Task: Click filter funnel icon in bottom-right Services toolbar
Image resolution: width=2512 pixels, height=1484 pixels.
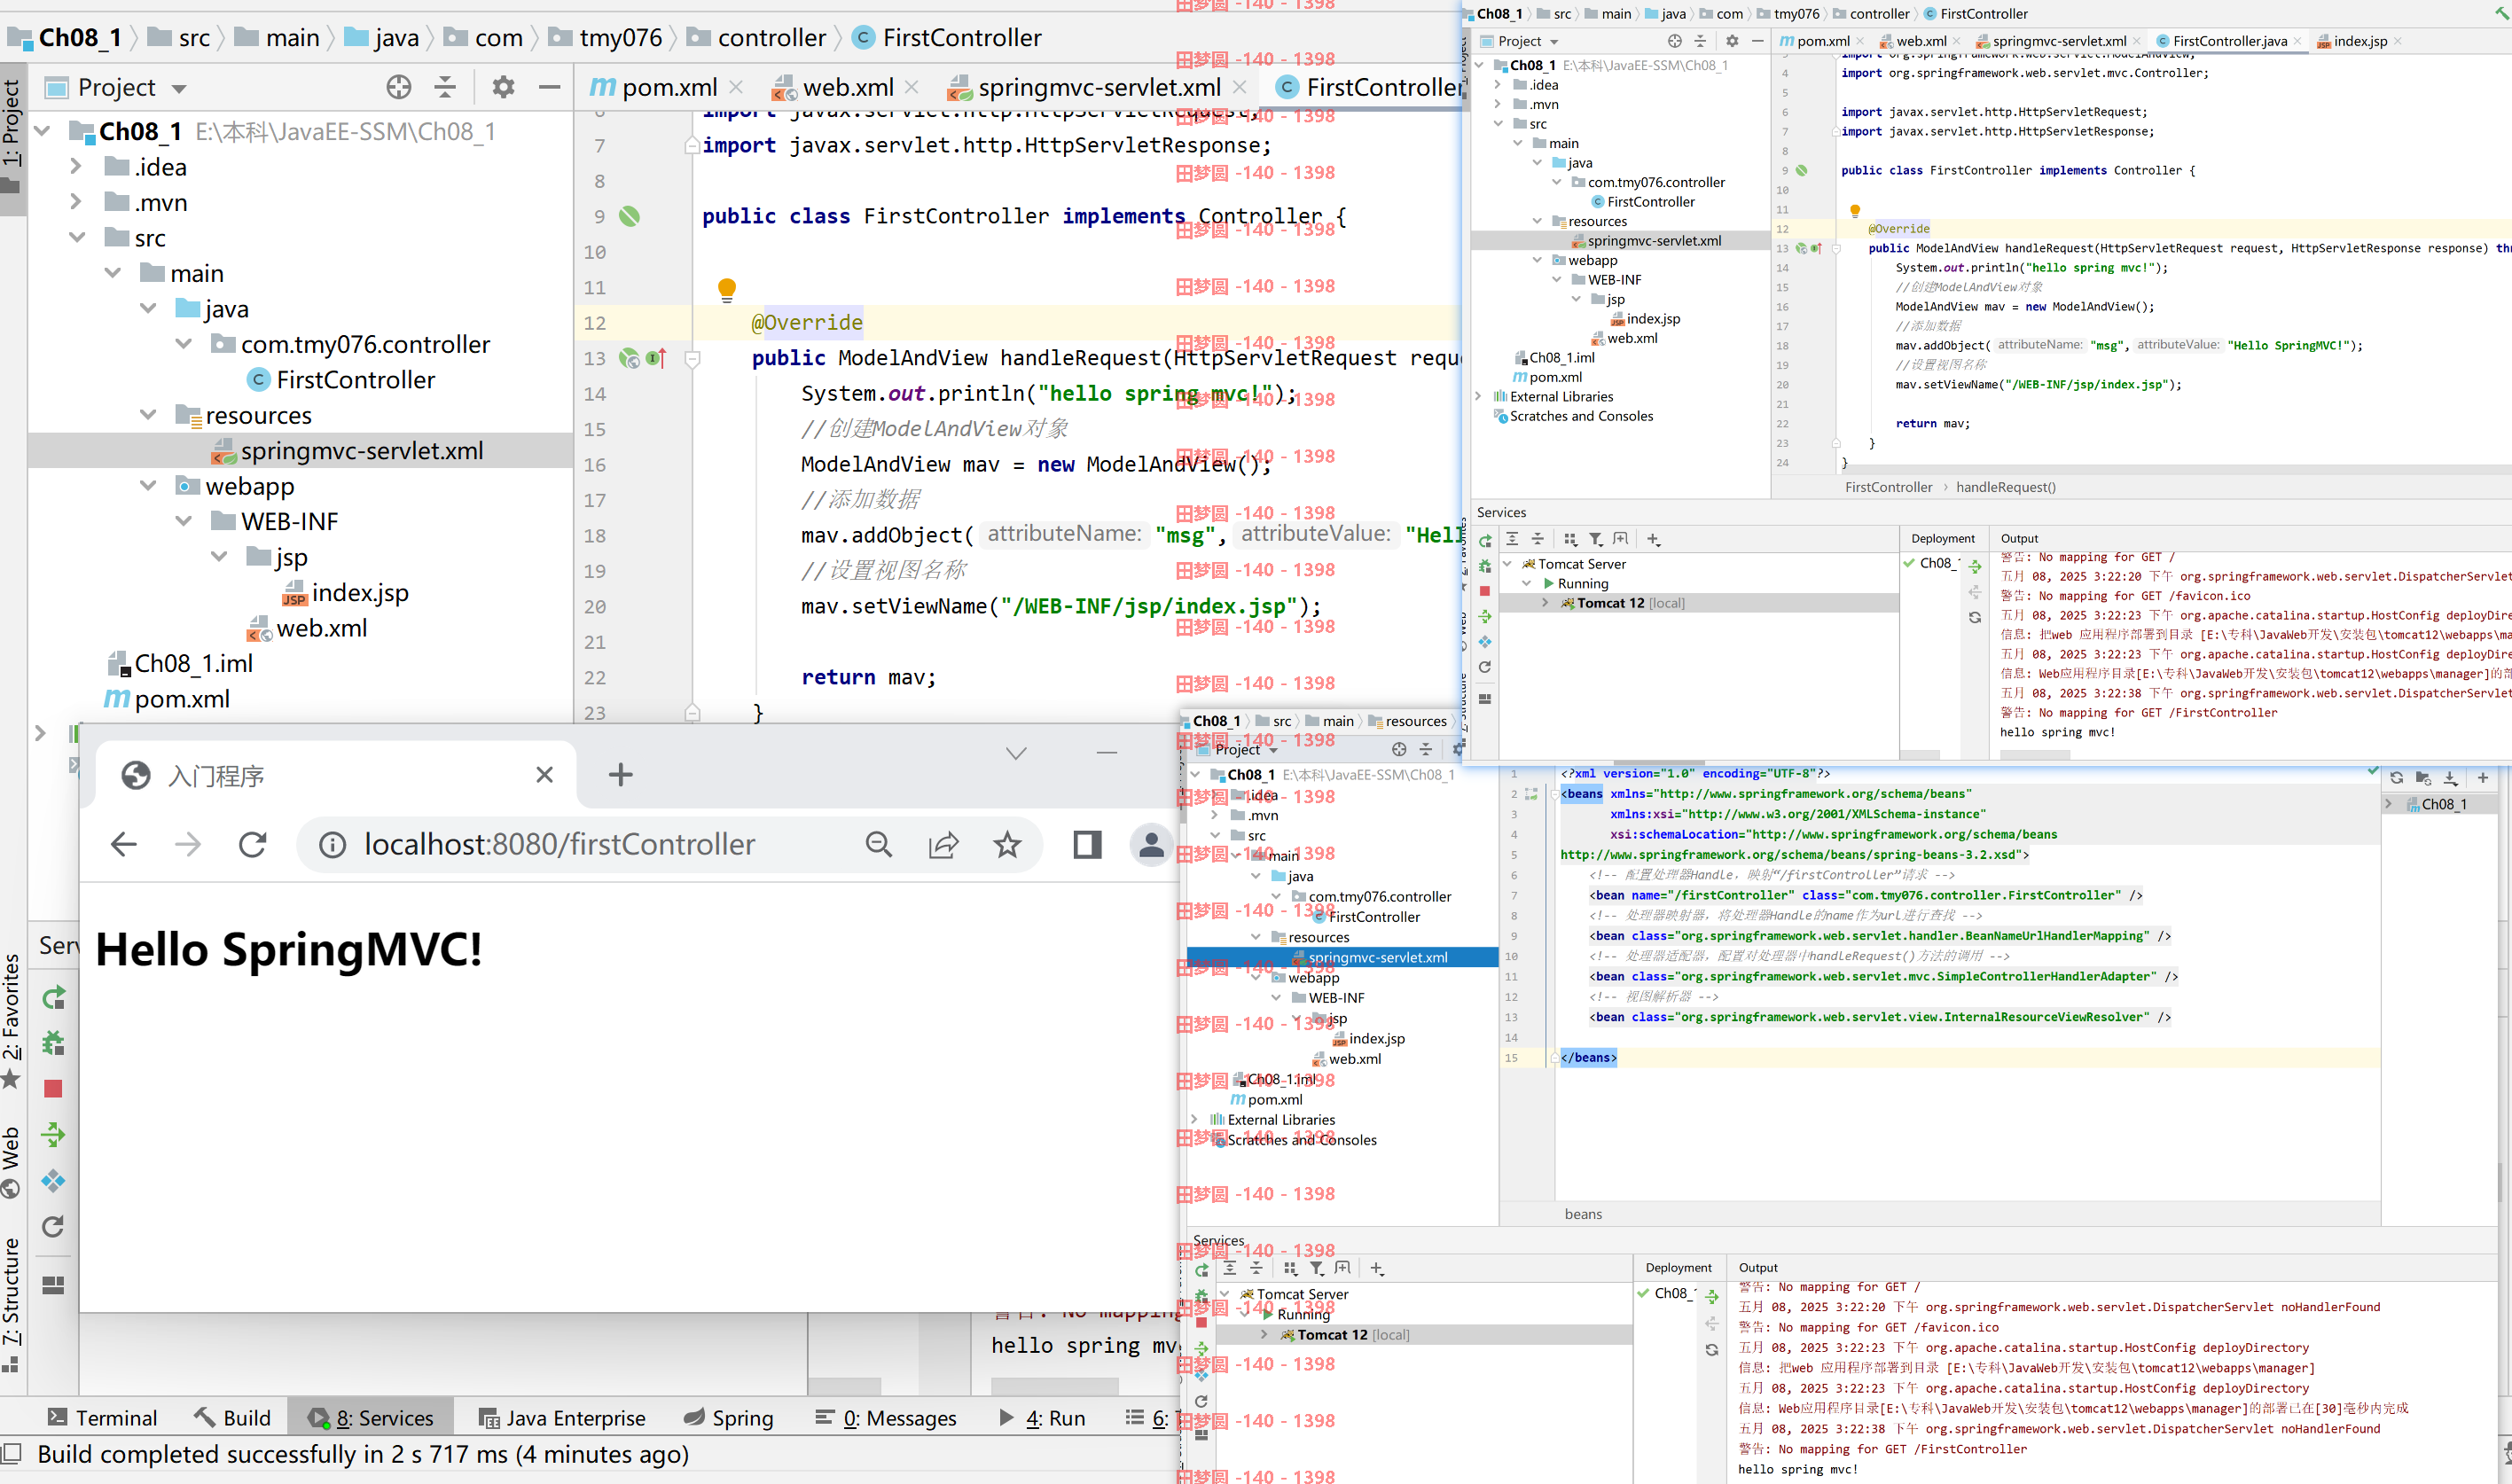Action: 1317,1268
